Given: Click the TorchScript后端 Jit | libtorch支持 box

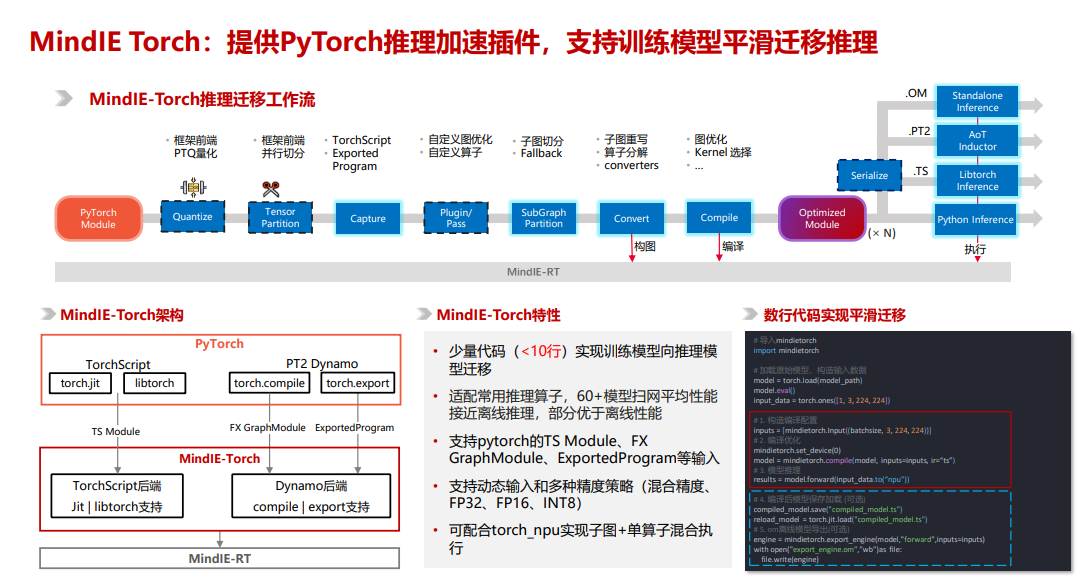Looking at the screenshot, I should [117, 496].
